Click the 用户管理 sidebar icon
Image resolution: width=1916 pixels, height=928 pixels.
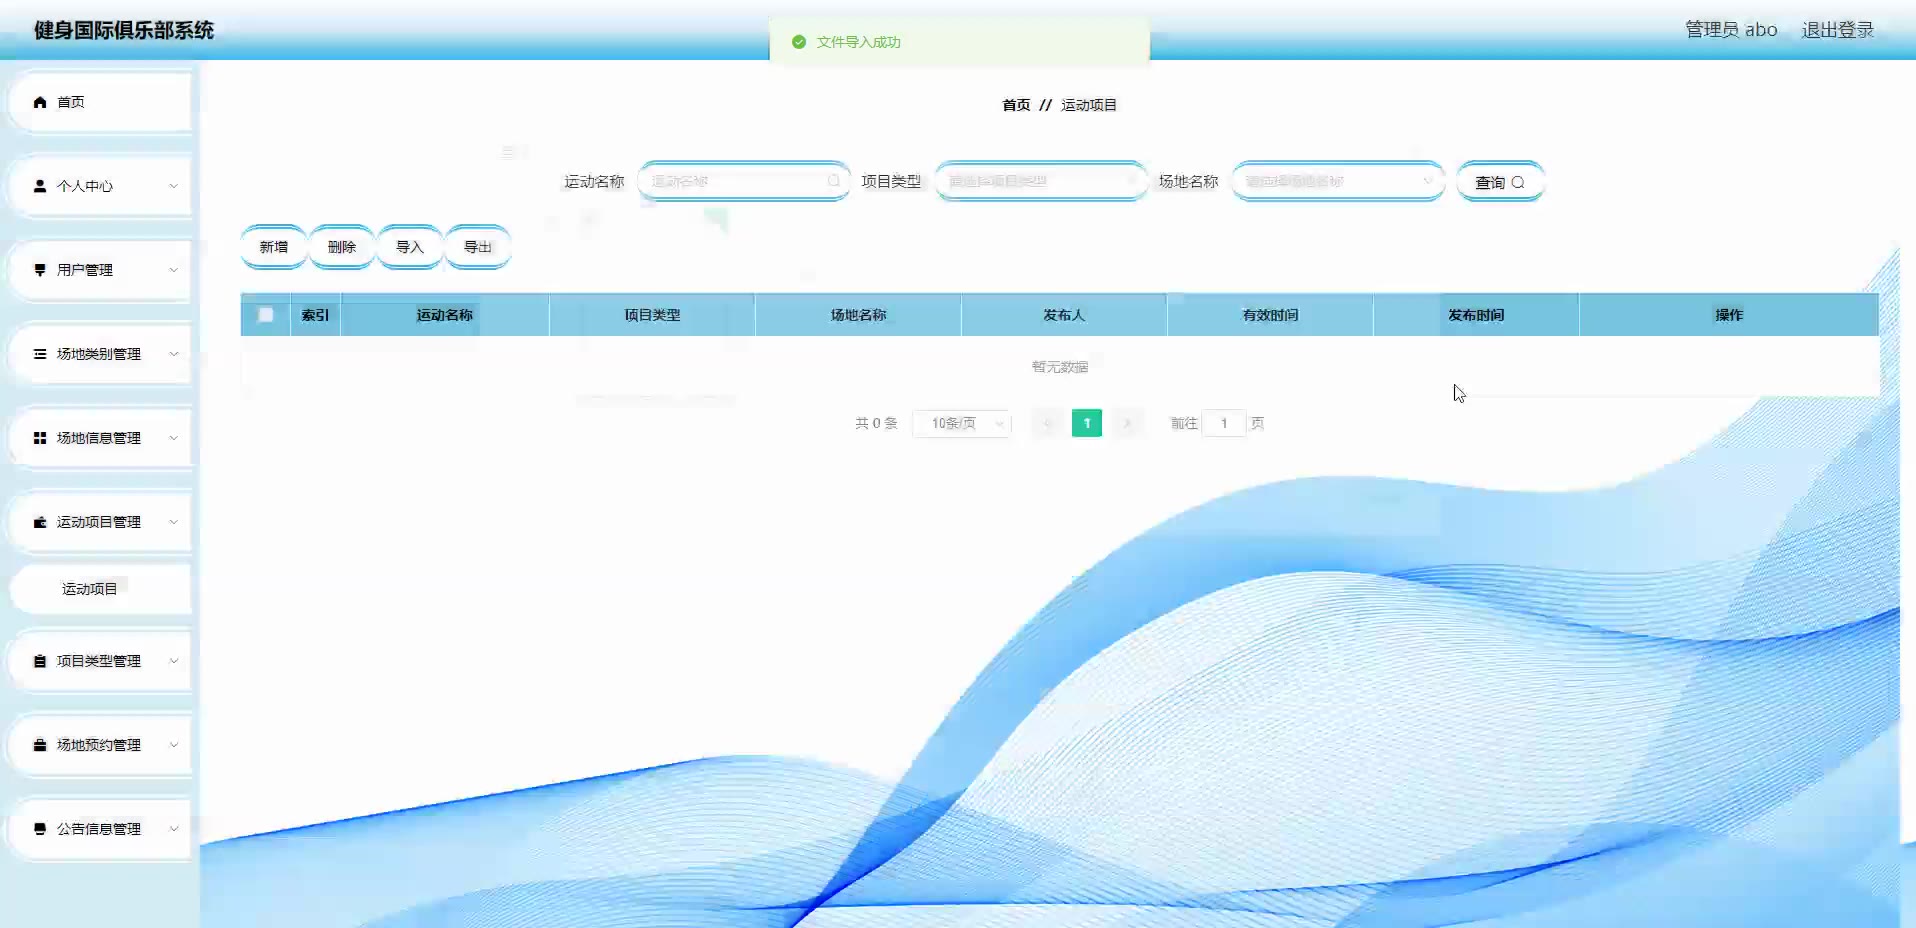(x=40, y=270)
